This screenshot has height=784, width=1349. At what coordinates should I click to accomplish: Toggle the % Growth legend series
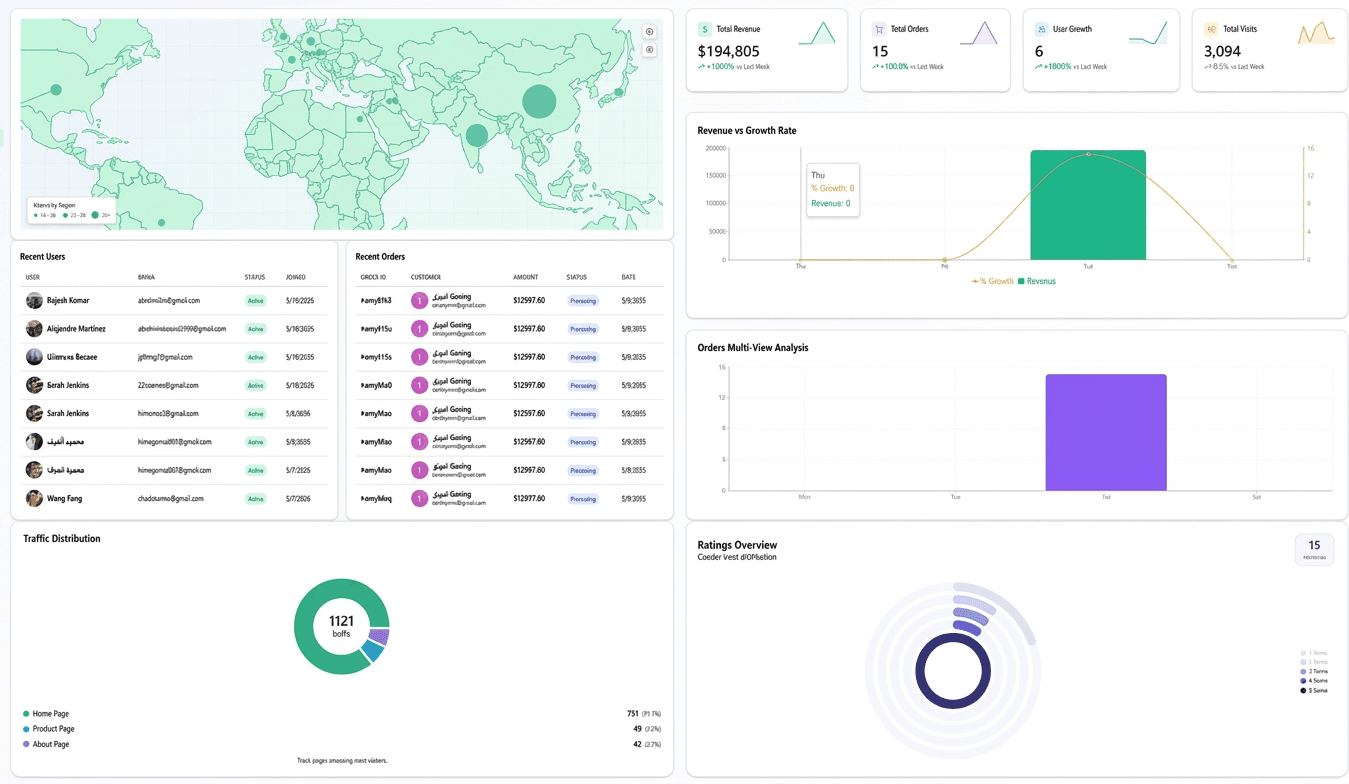(993, 281)
